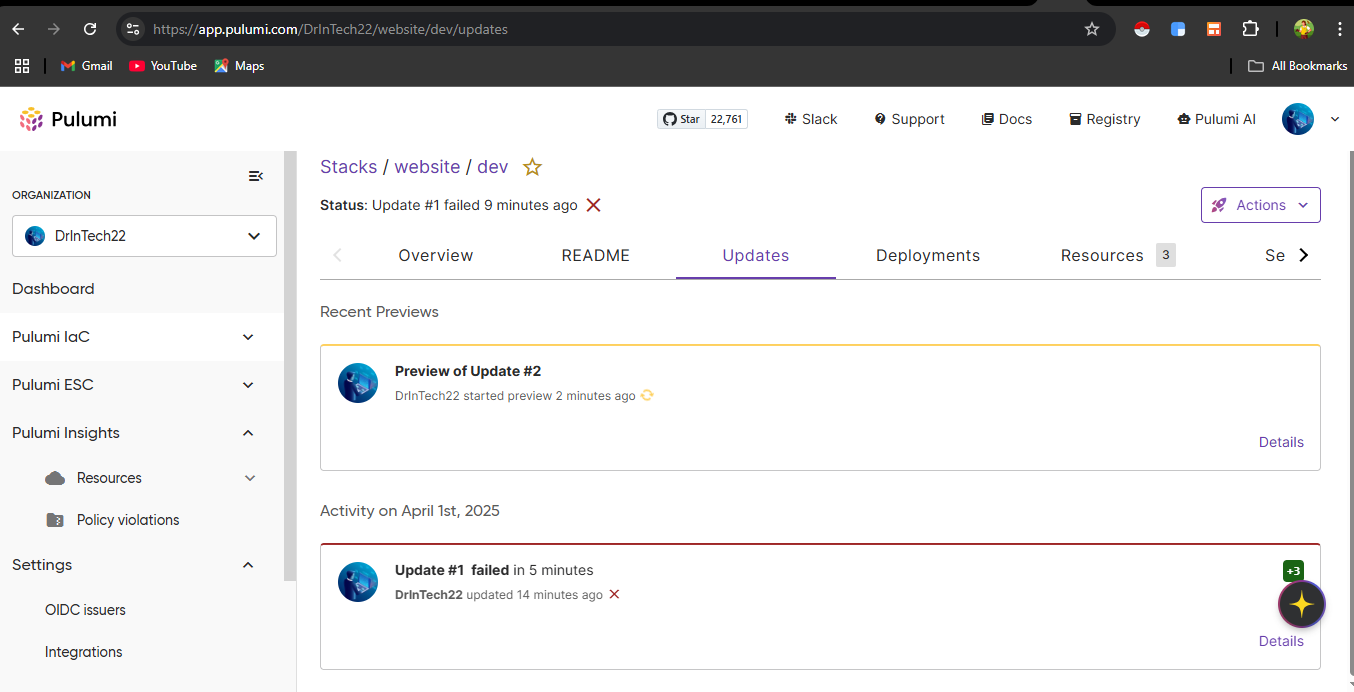The height and width of the screenshot is (692, 1354).
Task: Open the floating sparkle AI assistant button
Action: [x=1302, y=604]
